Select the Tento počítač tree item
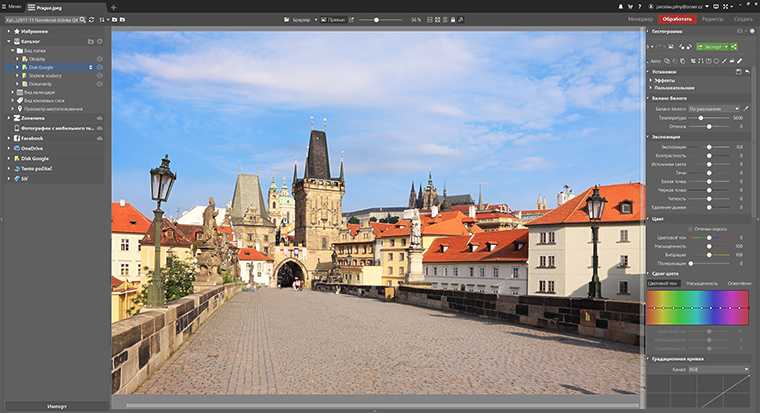This screenshot has height=413, width=760. click(x=36, y=169)
